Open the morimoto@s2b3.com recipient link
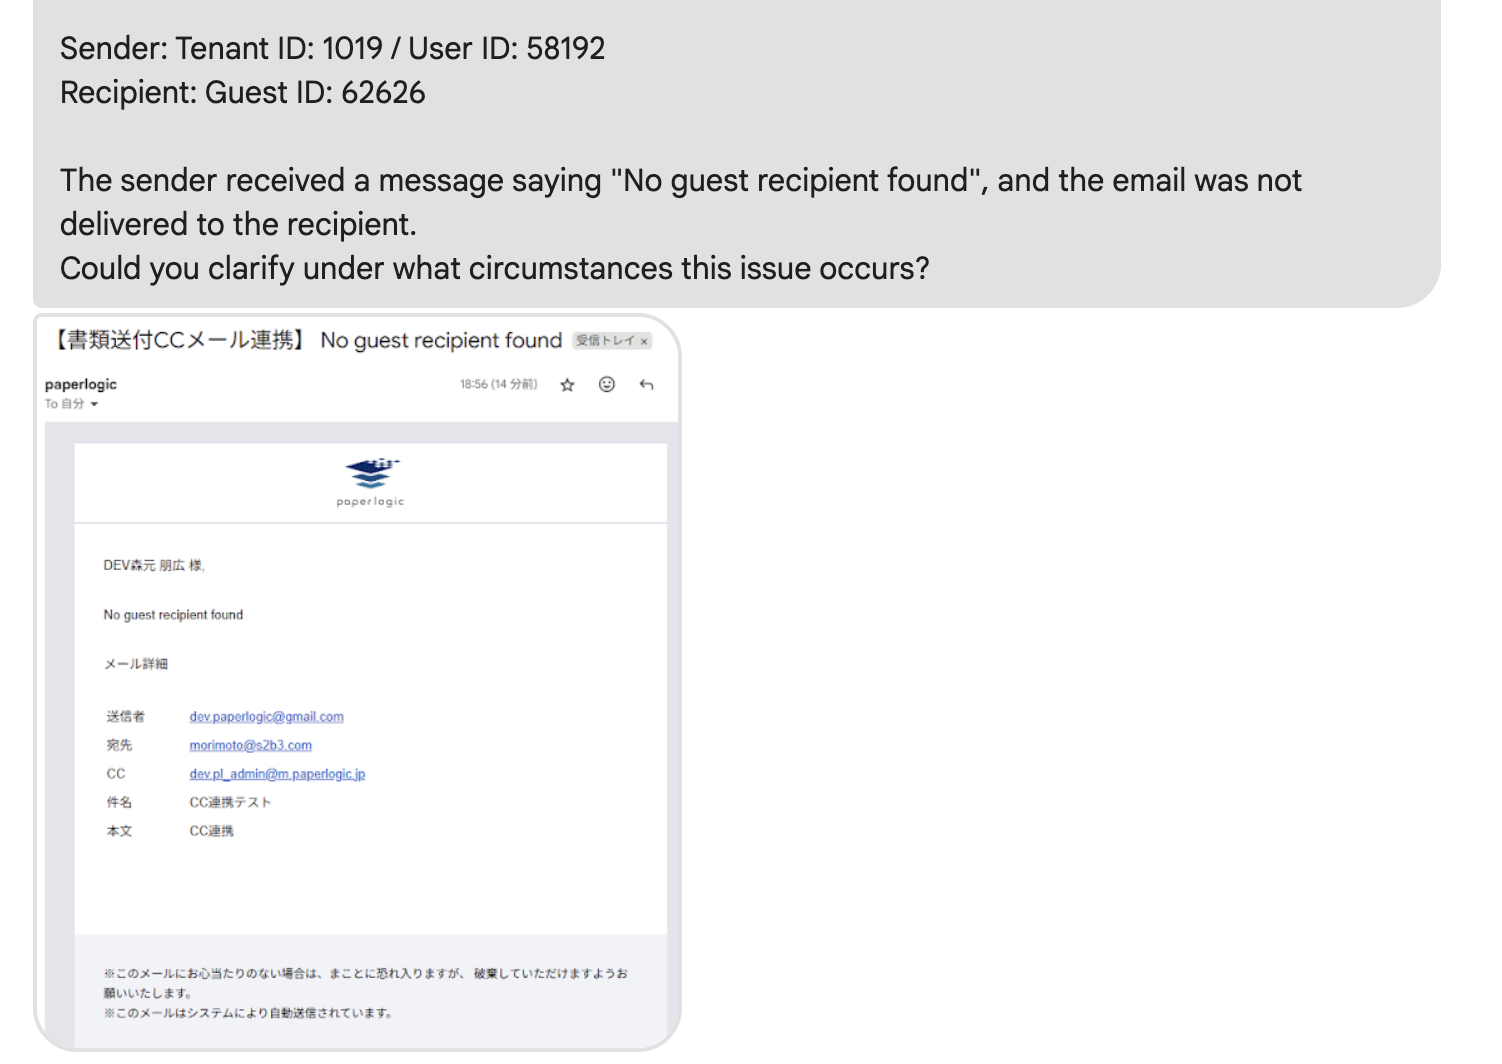The height and width of the screenshot is (1064, 1502). pos(250,746)
